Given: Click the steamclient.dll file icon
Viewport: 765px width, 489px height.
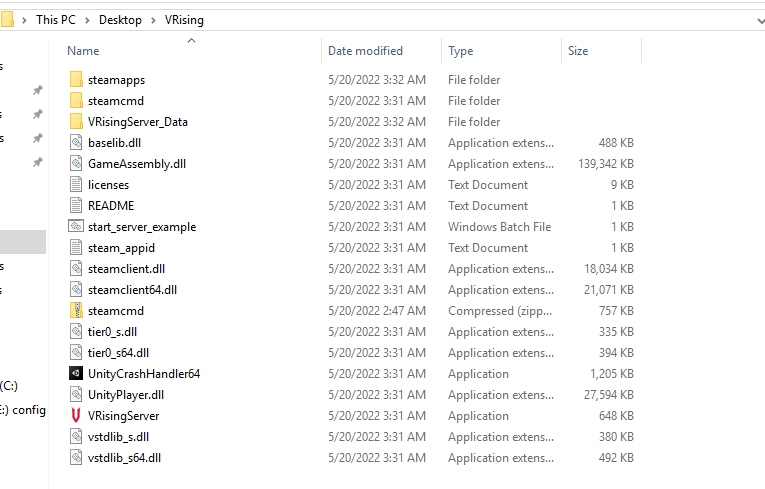Looking at the screenshot, I should 76,268.
